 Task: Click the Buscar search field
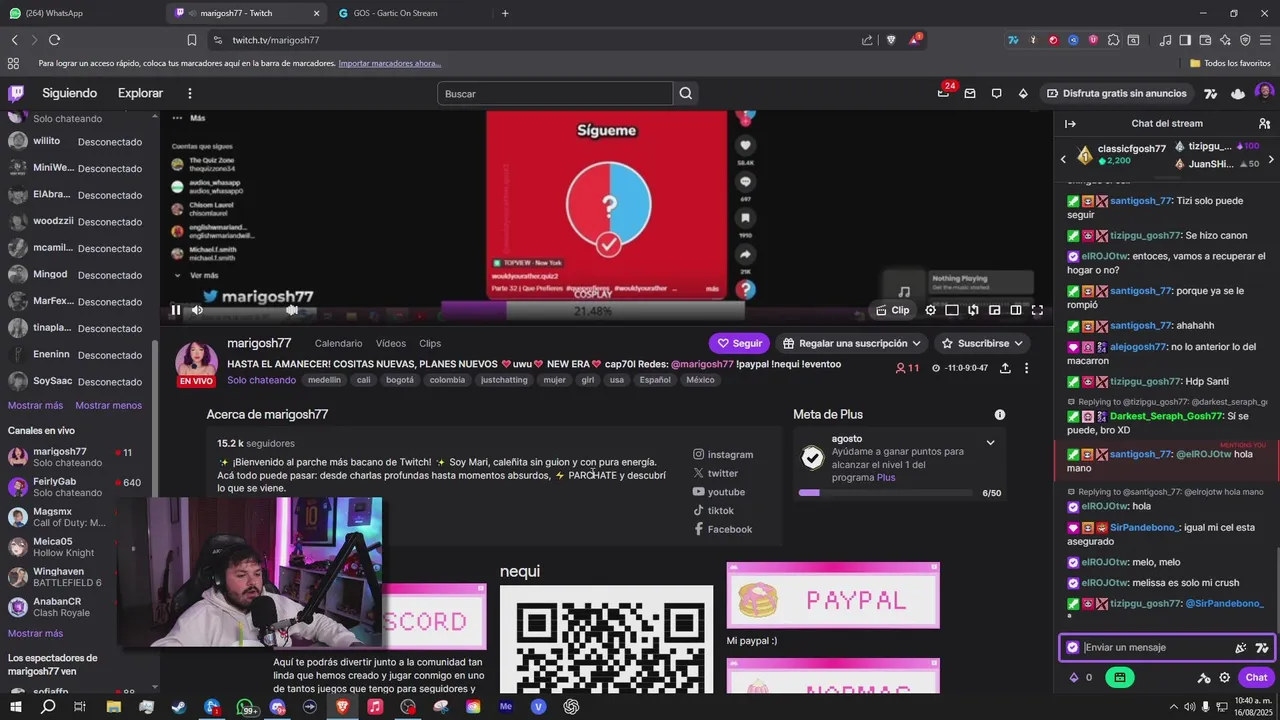pyautogui.click(x=555, y=93)
